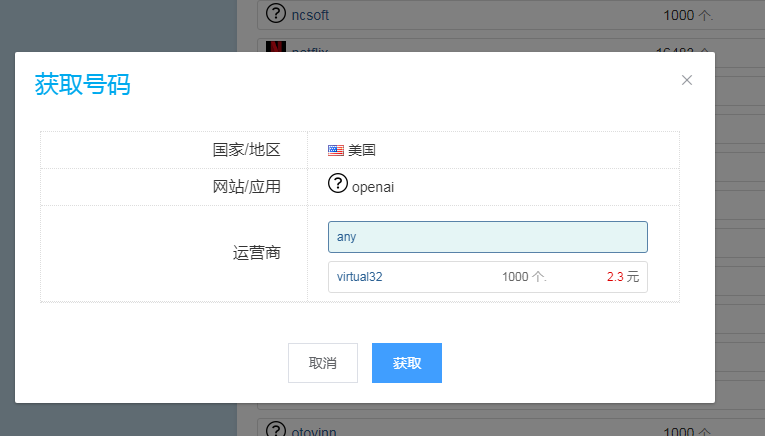This screenshot has height=436, width=765.
Task: Click the 1000 个 count for ncsoft
Action: click(x=688, y=15)
